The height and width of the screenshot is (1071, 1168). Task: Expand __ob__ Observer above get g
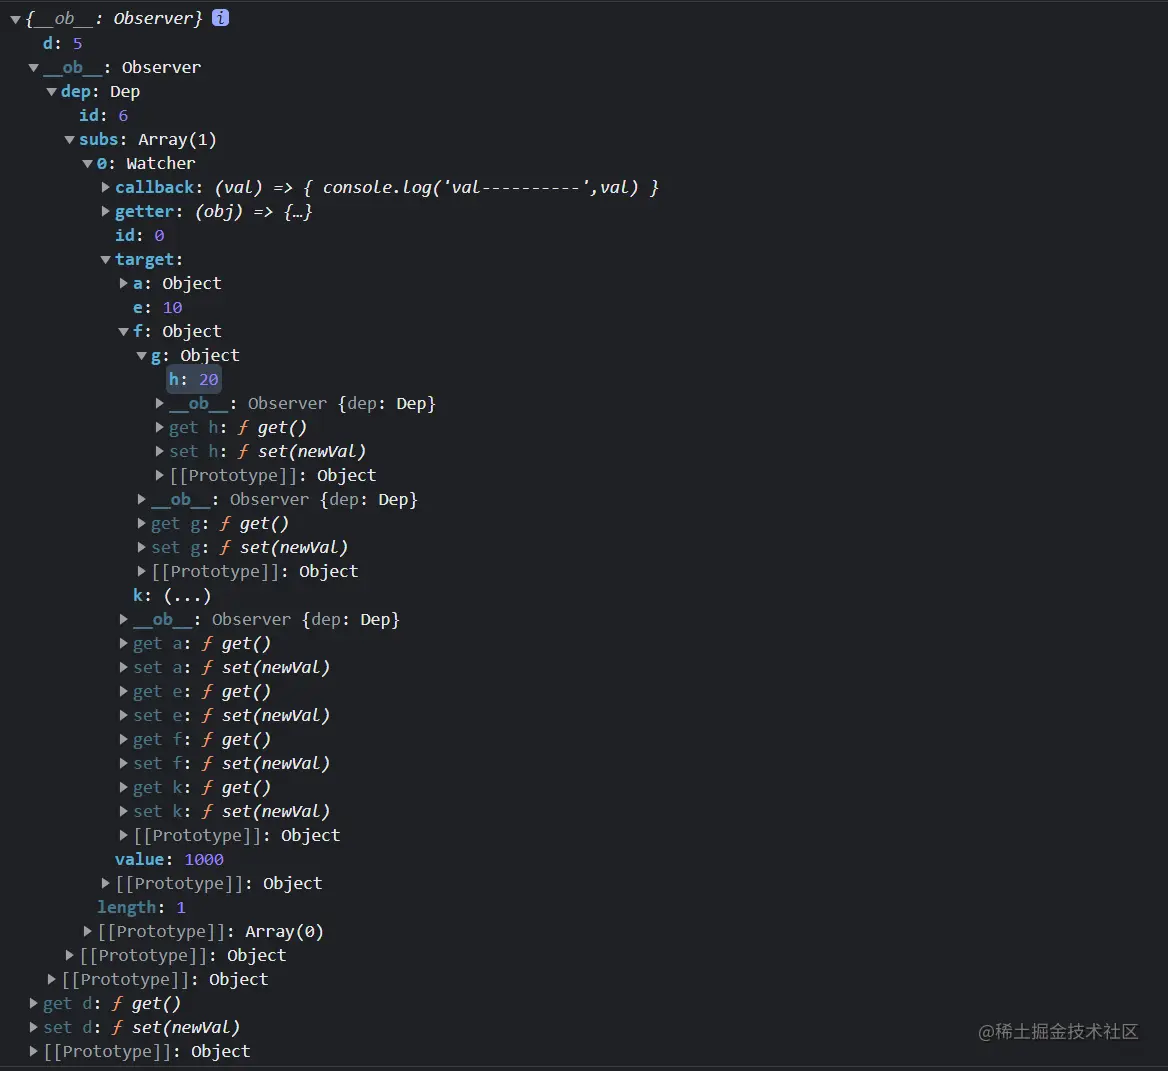(x=142, y=500)
